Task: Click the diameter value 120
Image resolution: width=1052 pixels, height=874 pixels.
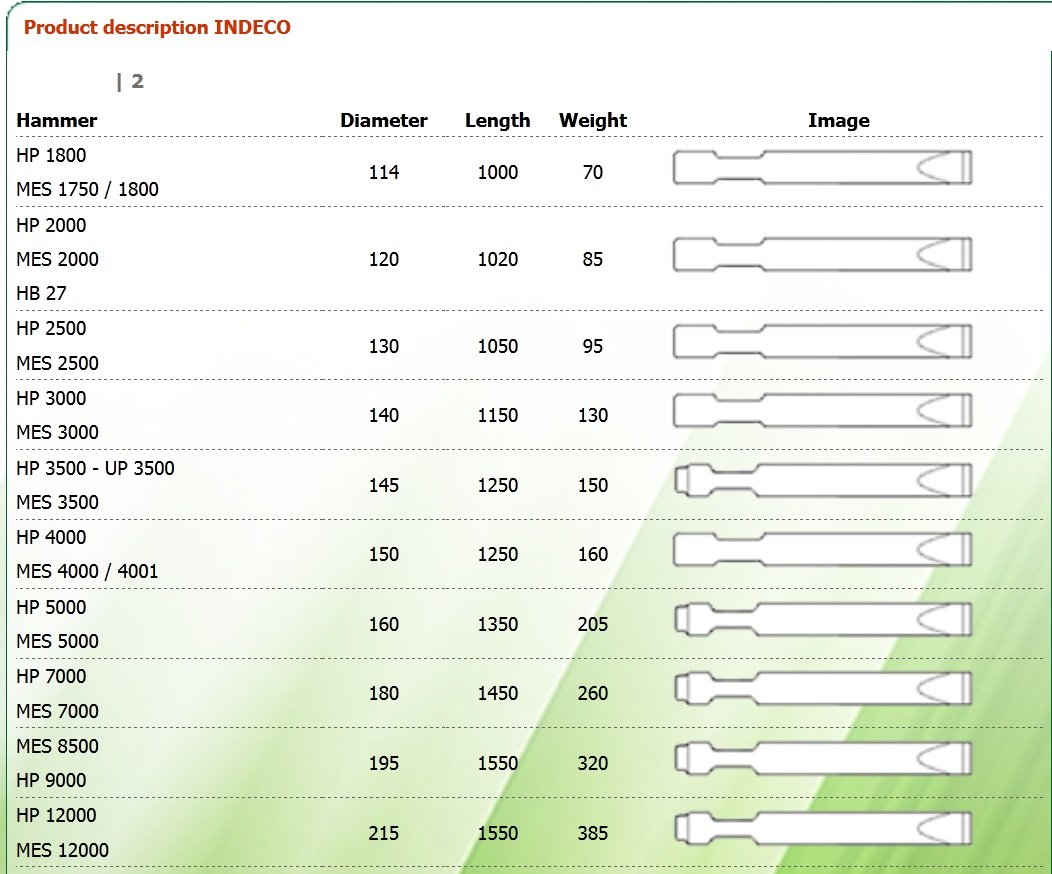Action: 384,259
